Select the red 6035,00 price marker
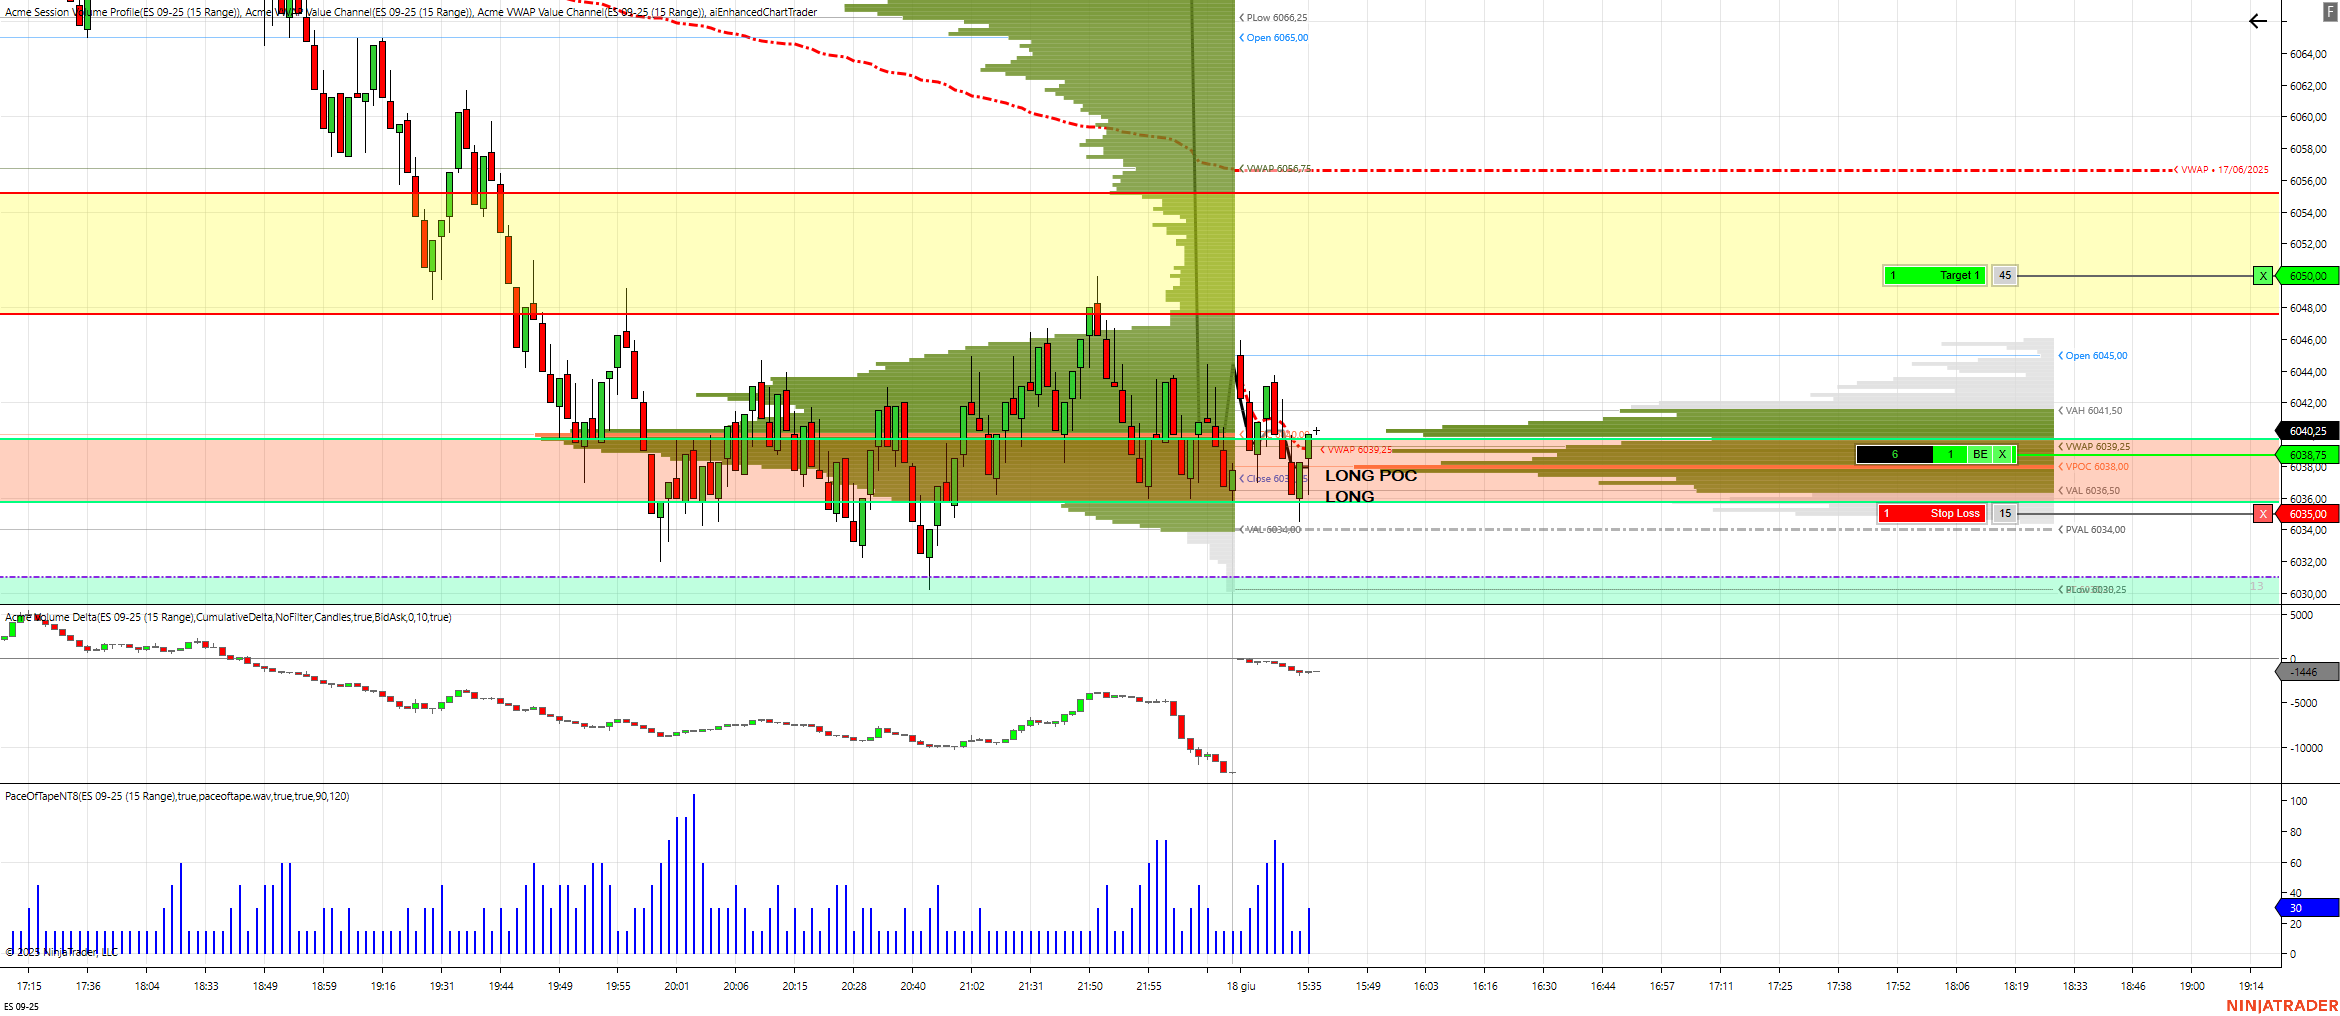This screenshot has height=1016, width=2340. click(x=2308, y=514)
